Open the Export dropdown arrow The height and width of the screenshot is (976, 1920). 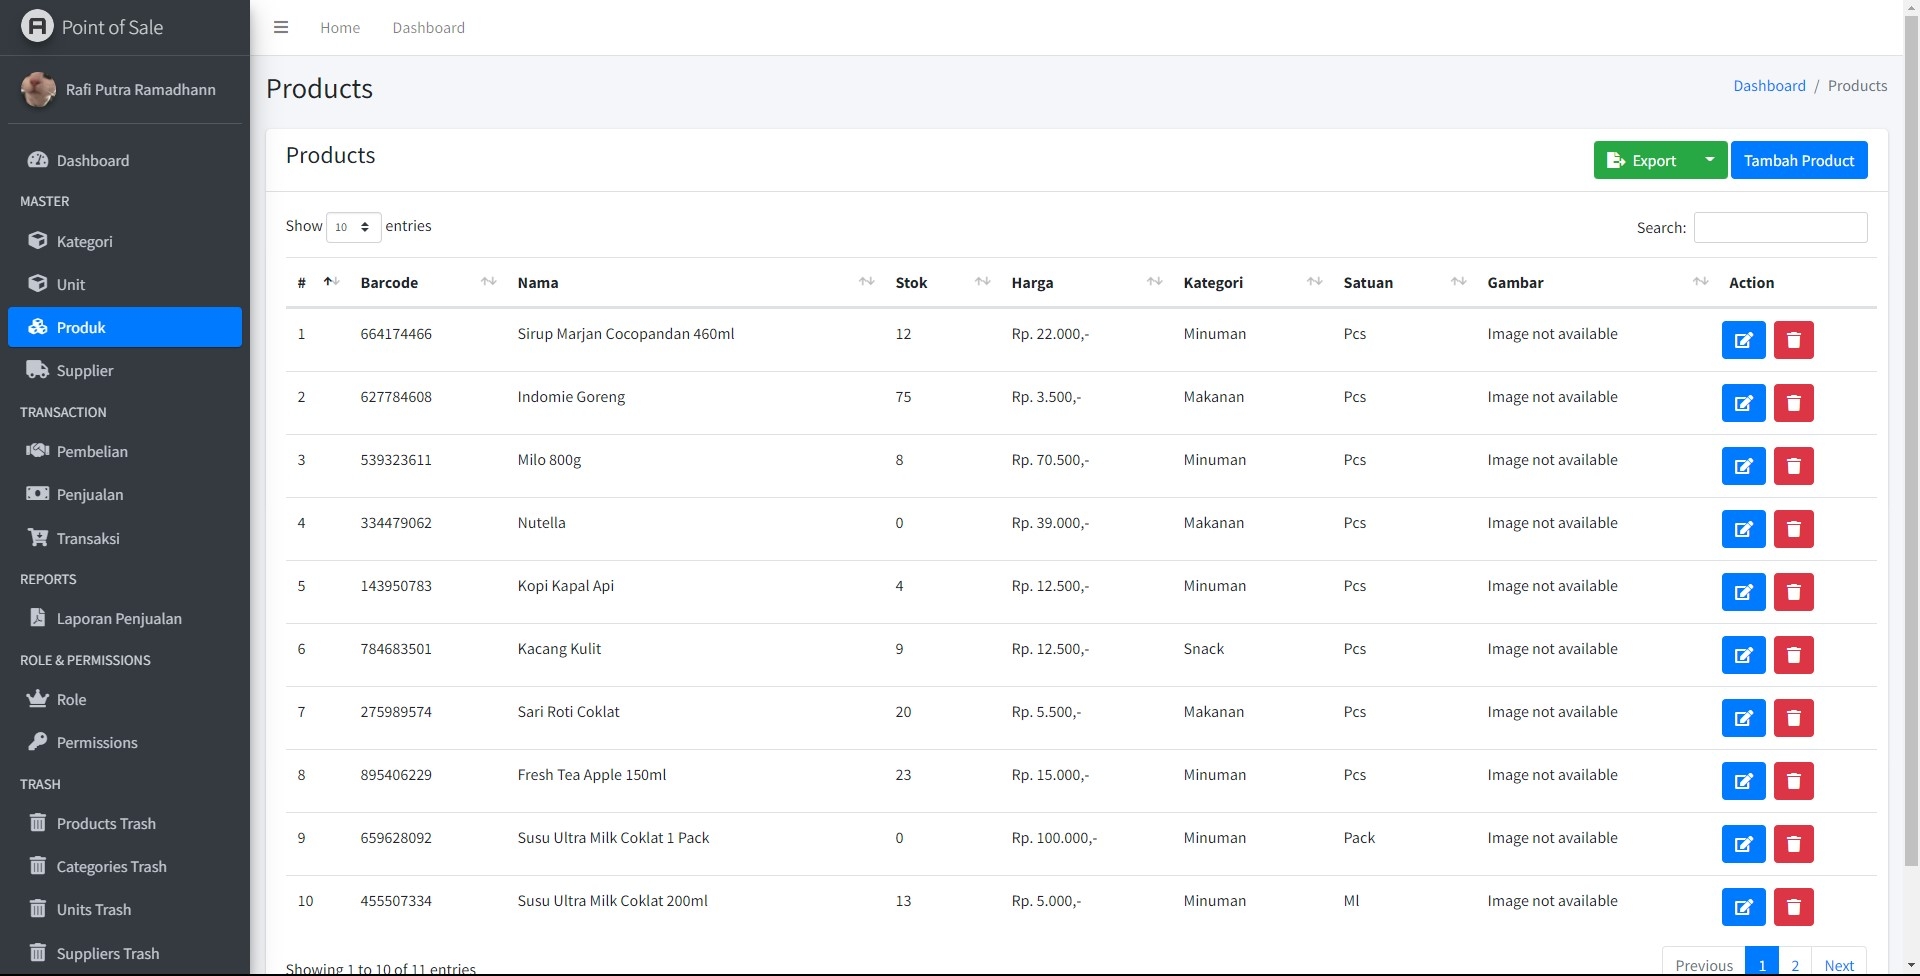point(1709,160)
